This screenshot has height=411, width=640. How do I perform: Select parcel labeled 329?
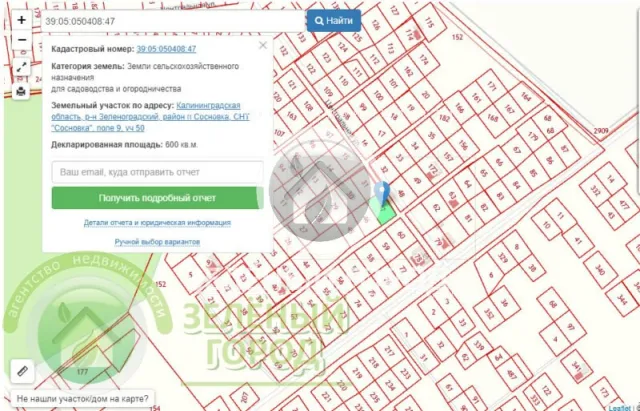click(x=502, y=257)
